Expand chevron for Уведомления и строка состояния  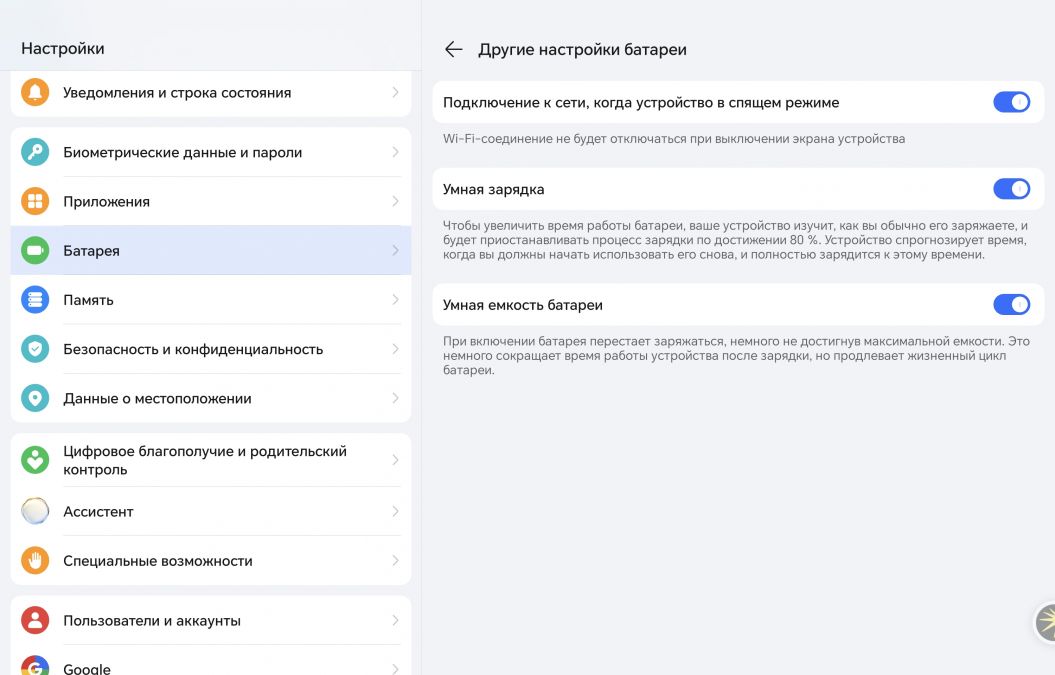[396, 92]
